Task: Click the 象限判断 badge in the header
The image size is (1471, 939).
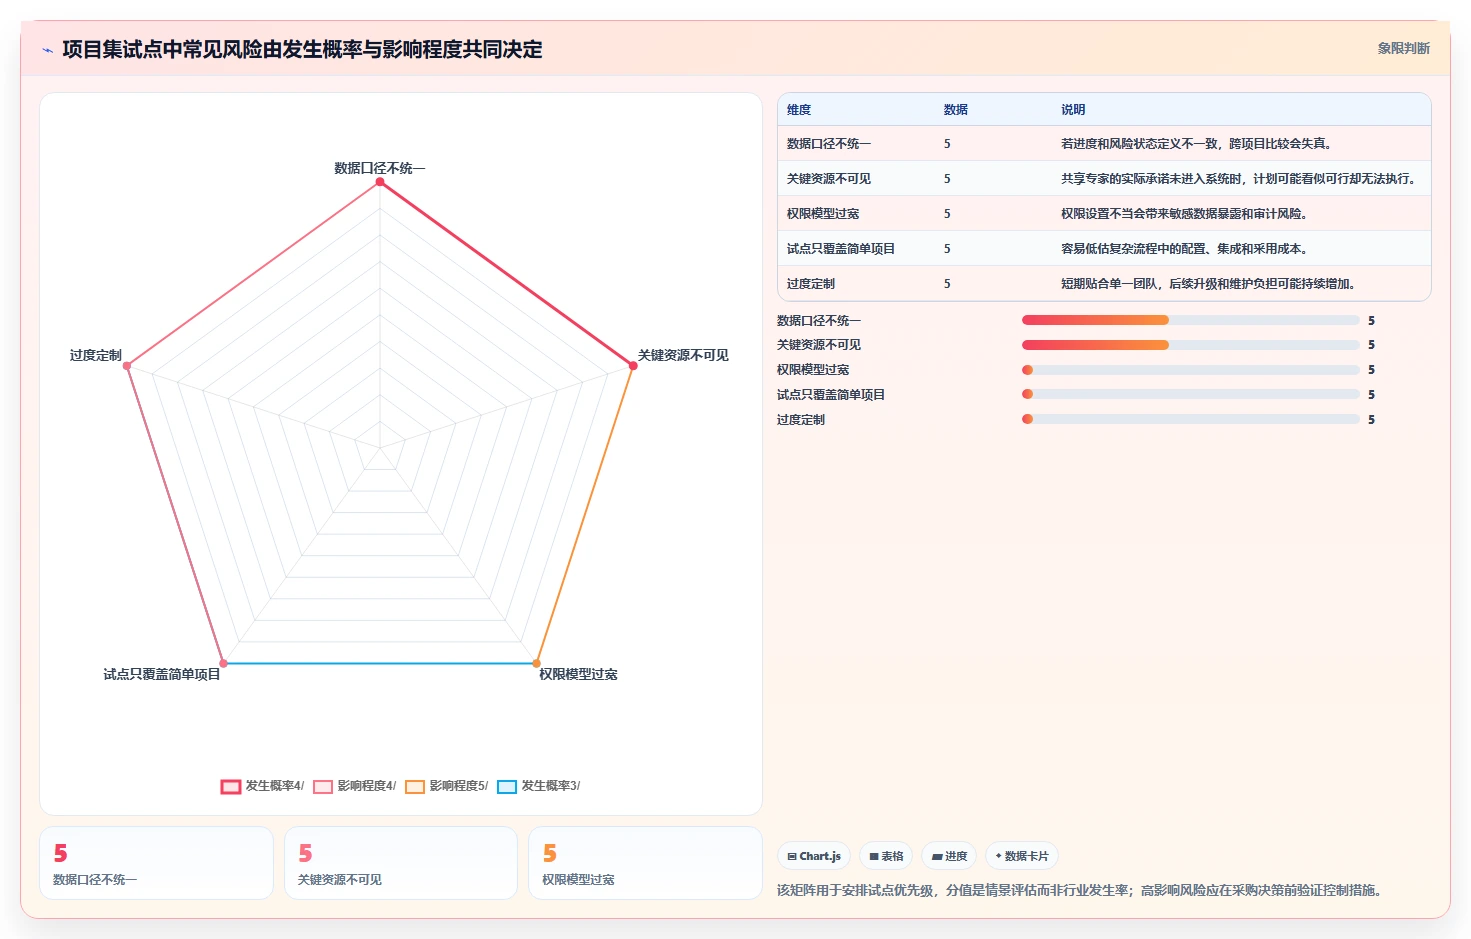Action: (1403, 48)
